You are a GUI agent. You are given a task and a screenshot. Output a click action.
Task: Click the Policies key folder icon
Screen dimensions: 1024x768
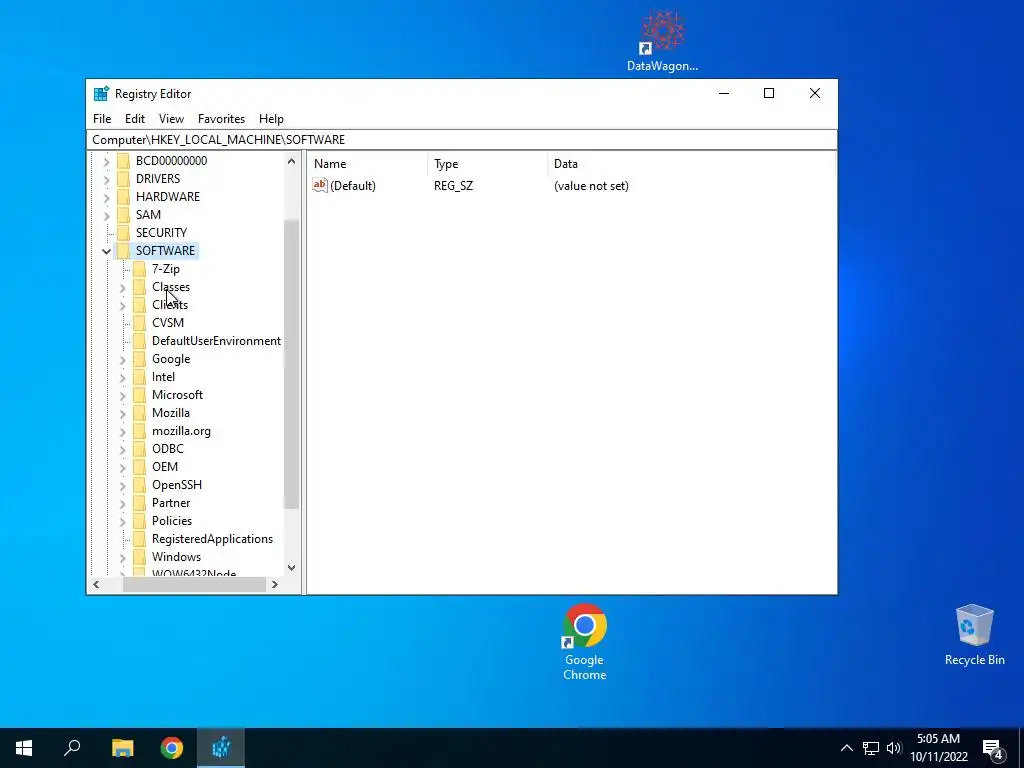point(139,520)
